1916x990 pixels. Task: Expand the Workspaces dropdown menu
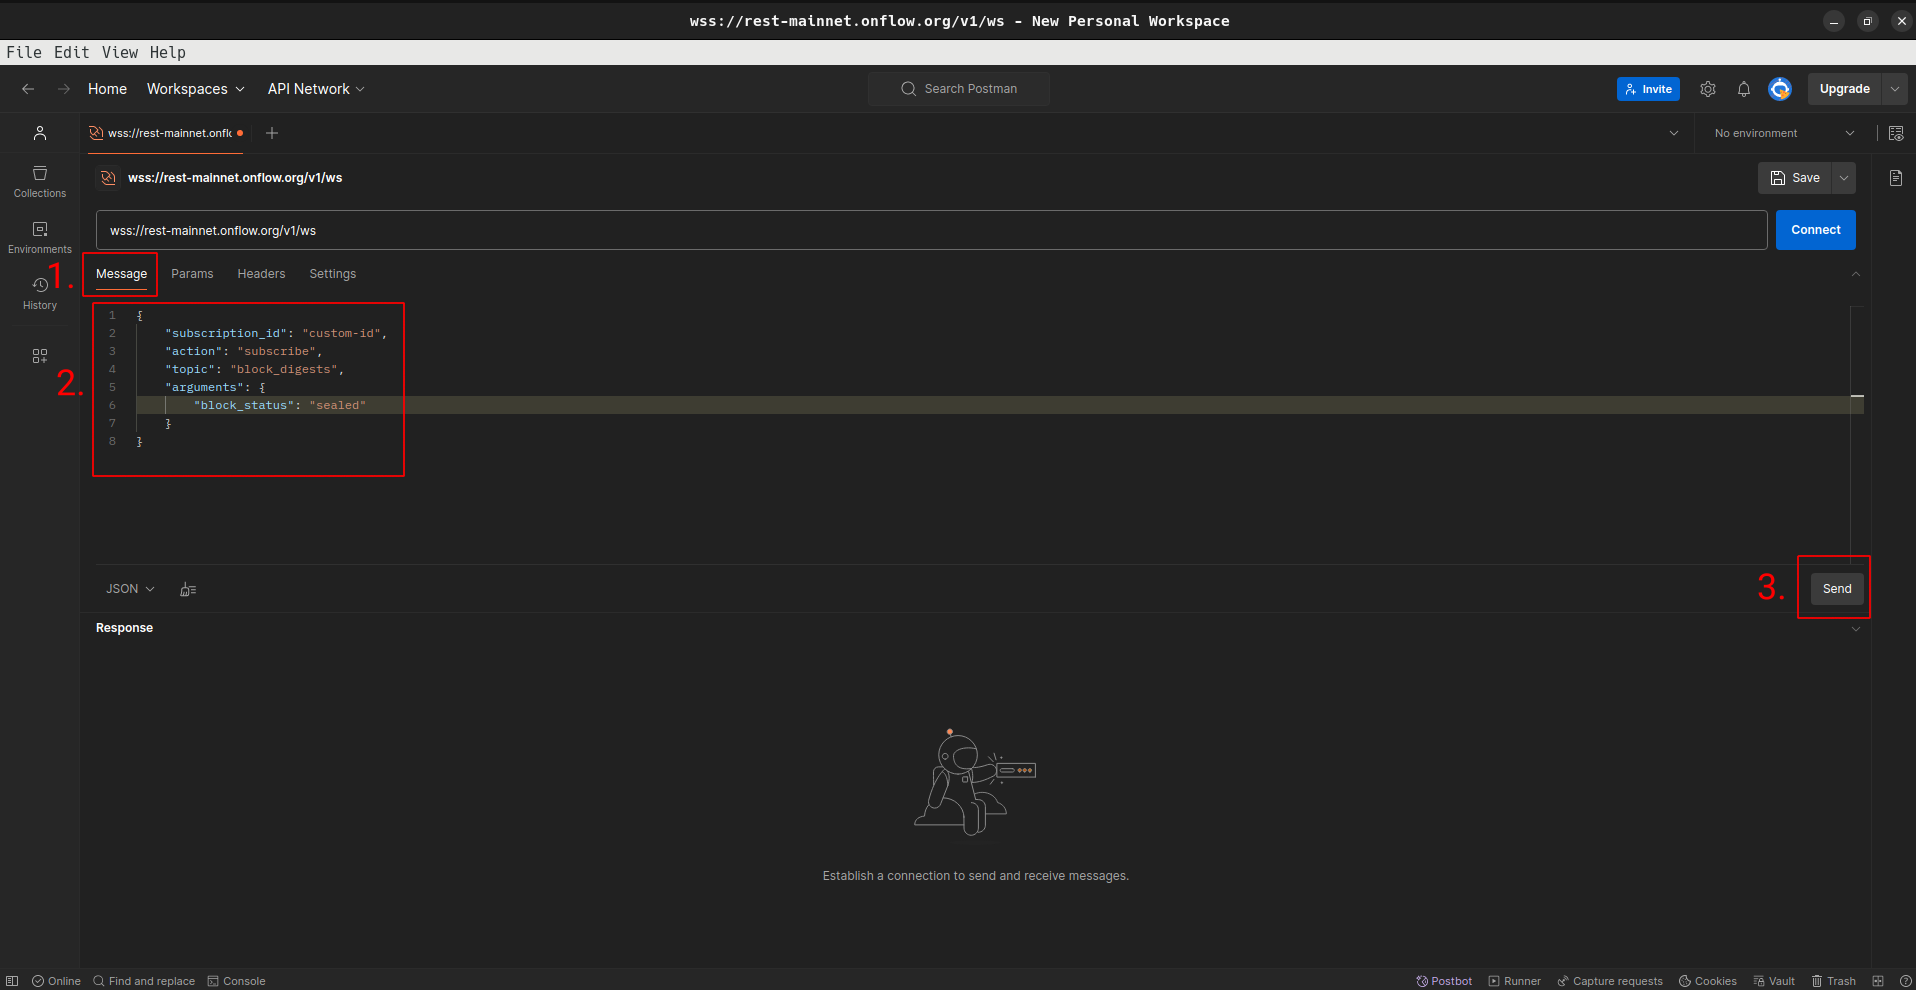click(195, 89)
